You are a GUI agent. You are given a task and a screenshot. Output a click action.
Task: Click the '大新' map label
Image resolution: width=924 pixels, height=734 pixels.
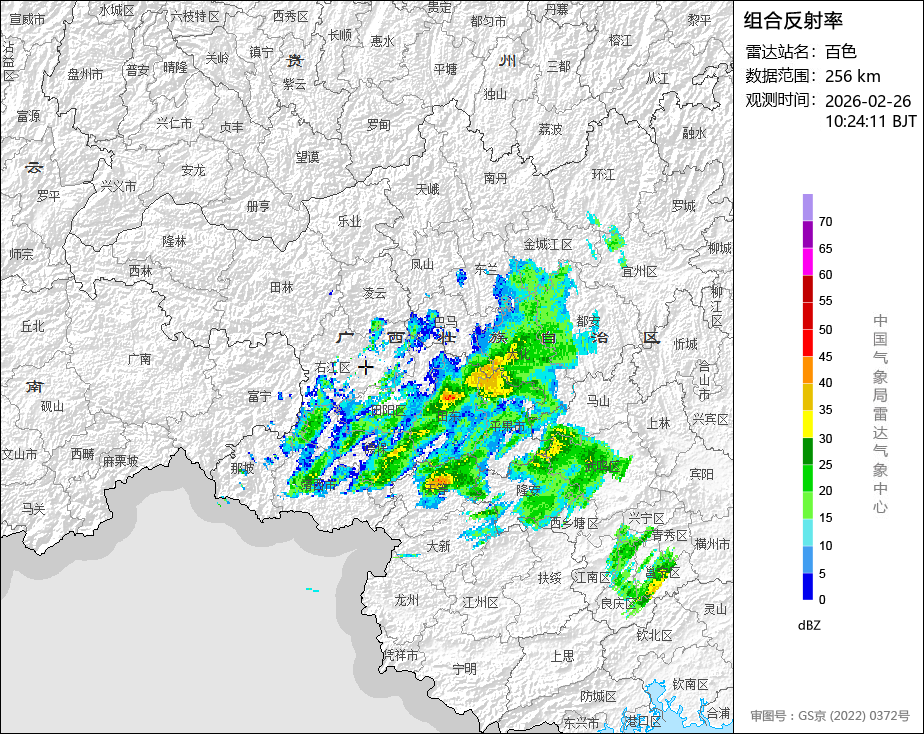(438, 546)
